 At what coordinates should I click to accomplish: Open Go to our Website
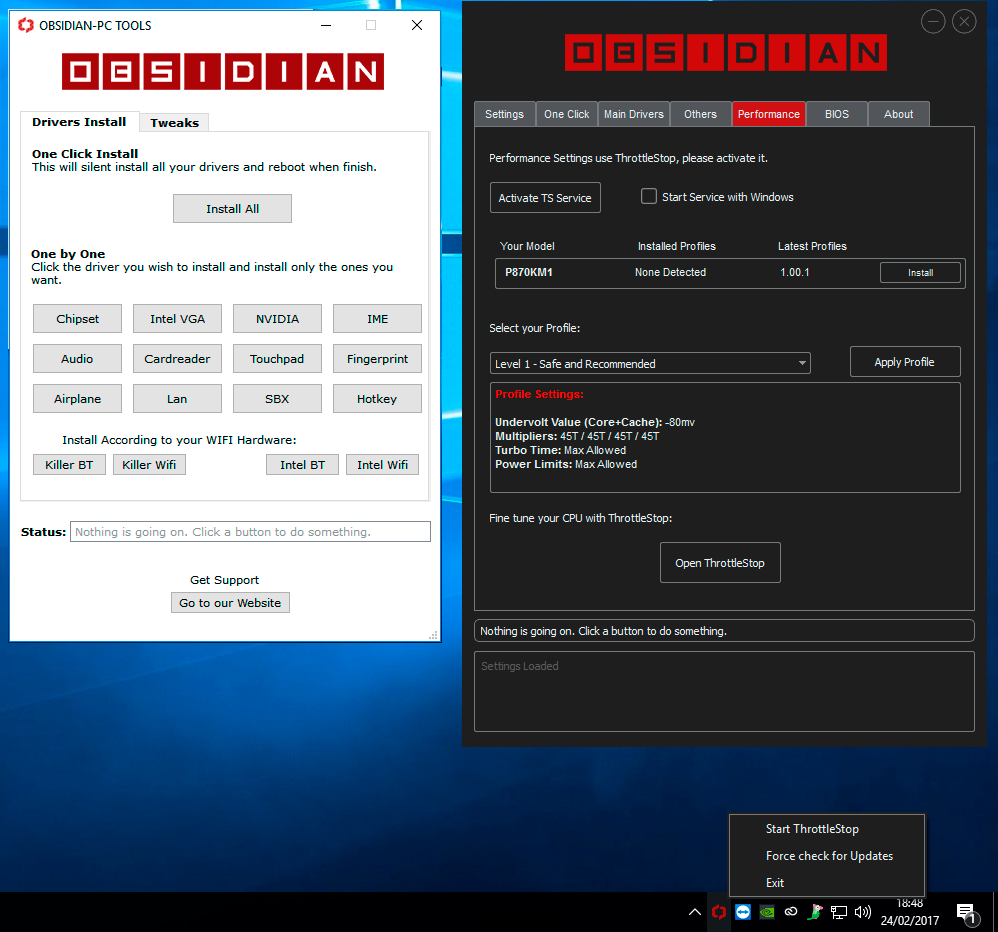(x=230, y=602)
